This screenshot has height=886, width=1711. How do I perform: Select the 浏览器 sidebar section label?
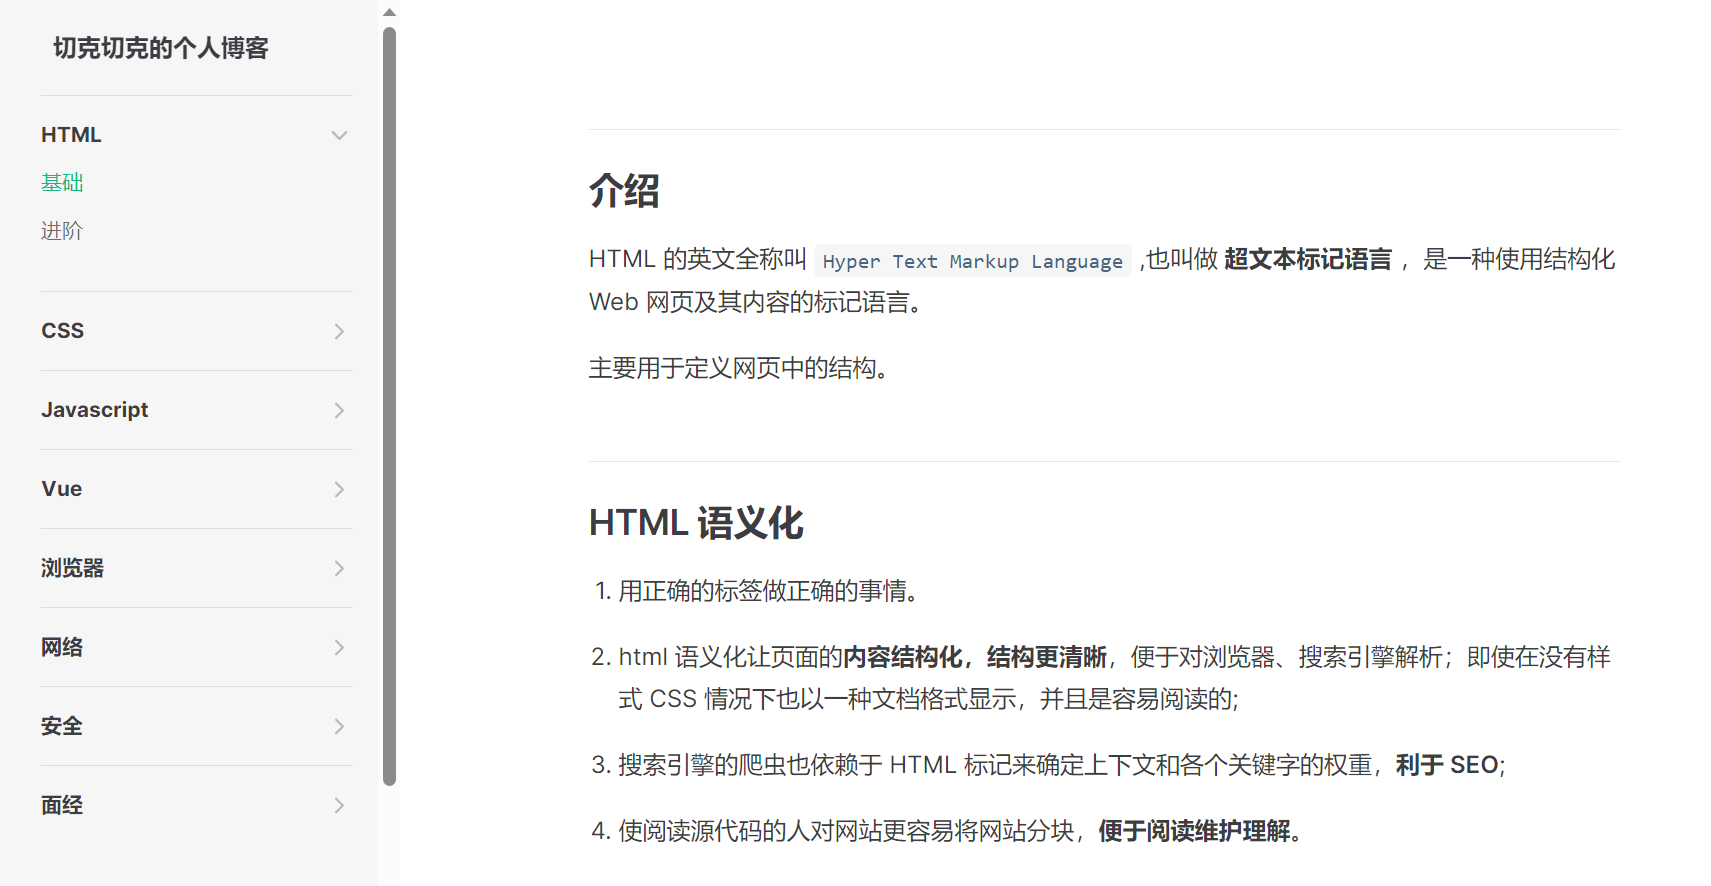(x=72, y=568)
